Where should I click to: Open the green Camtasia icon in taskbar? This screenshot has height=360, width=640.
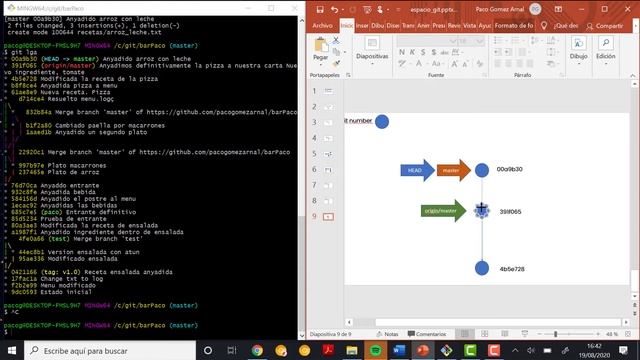(470, 350)
